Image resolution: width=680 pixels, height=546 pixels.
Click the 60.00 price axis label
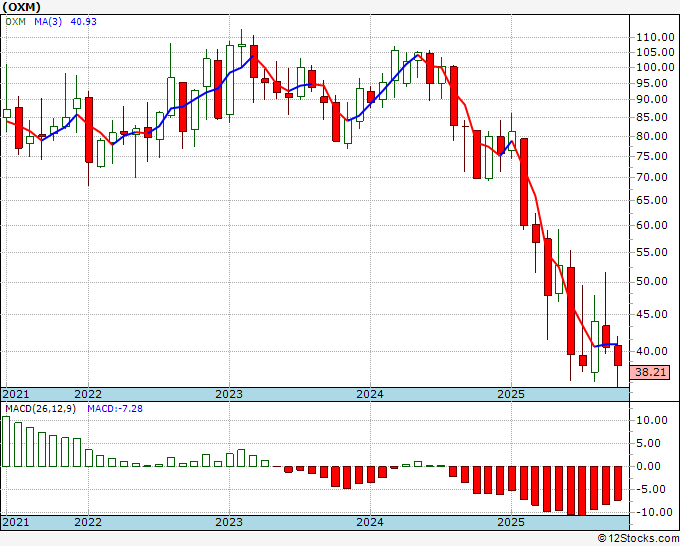651,225
